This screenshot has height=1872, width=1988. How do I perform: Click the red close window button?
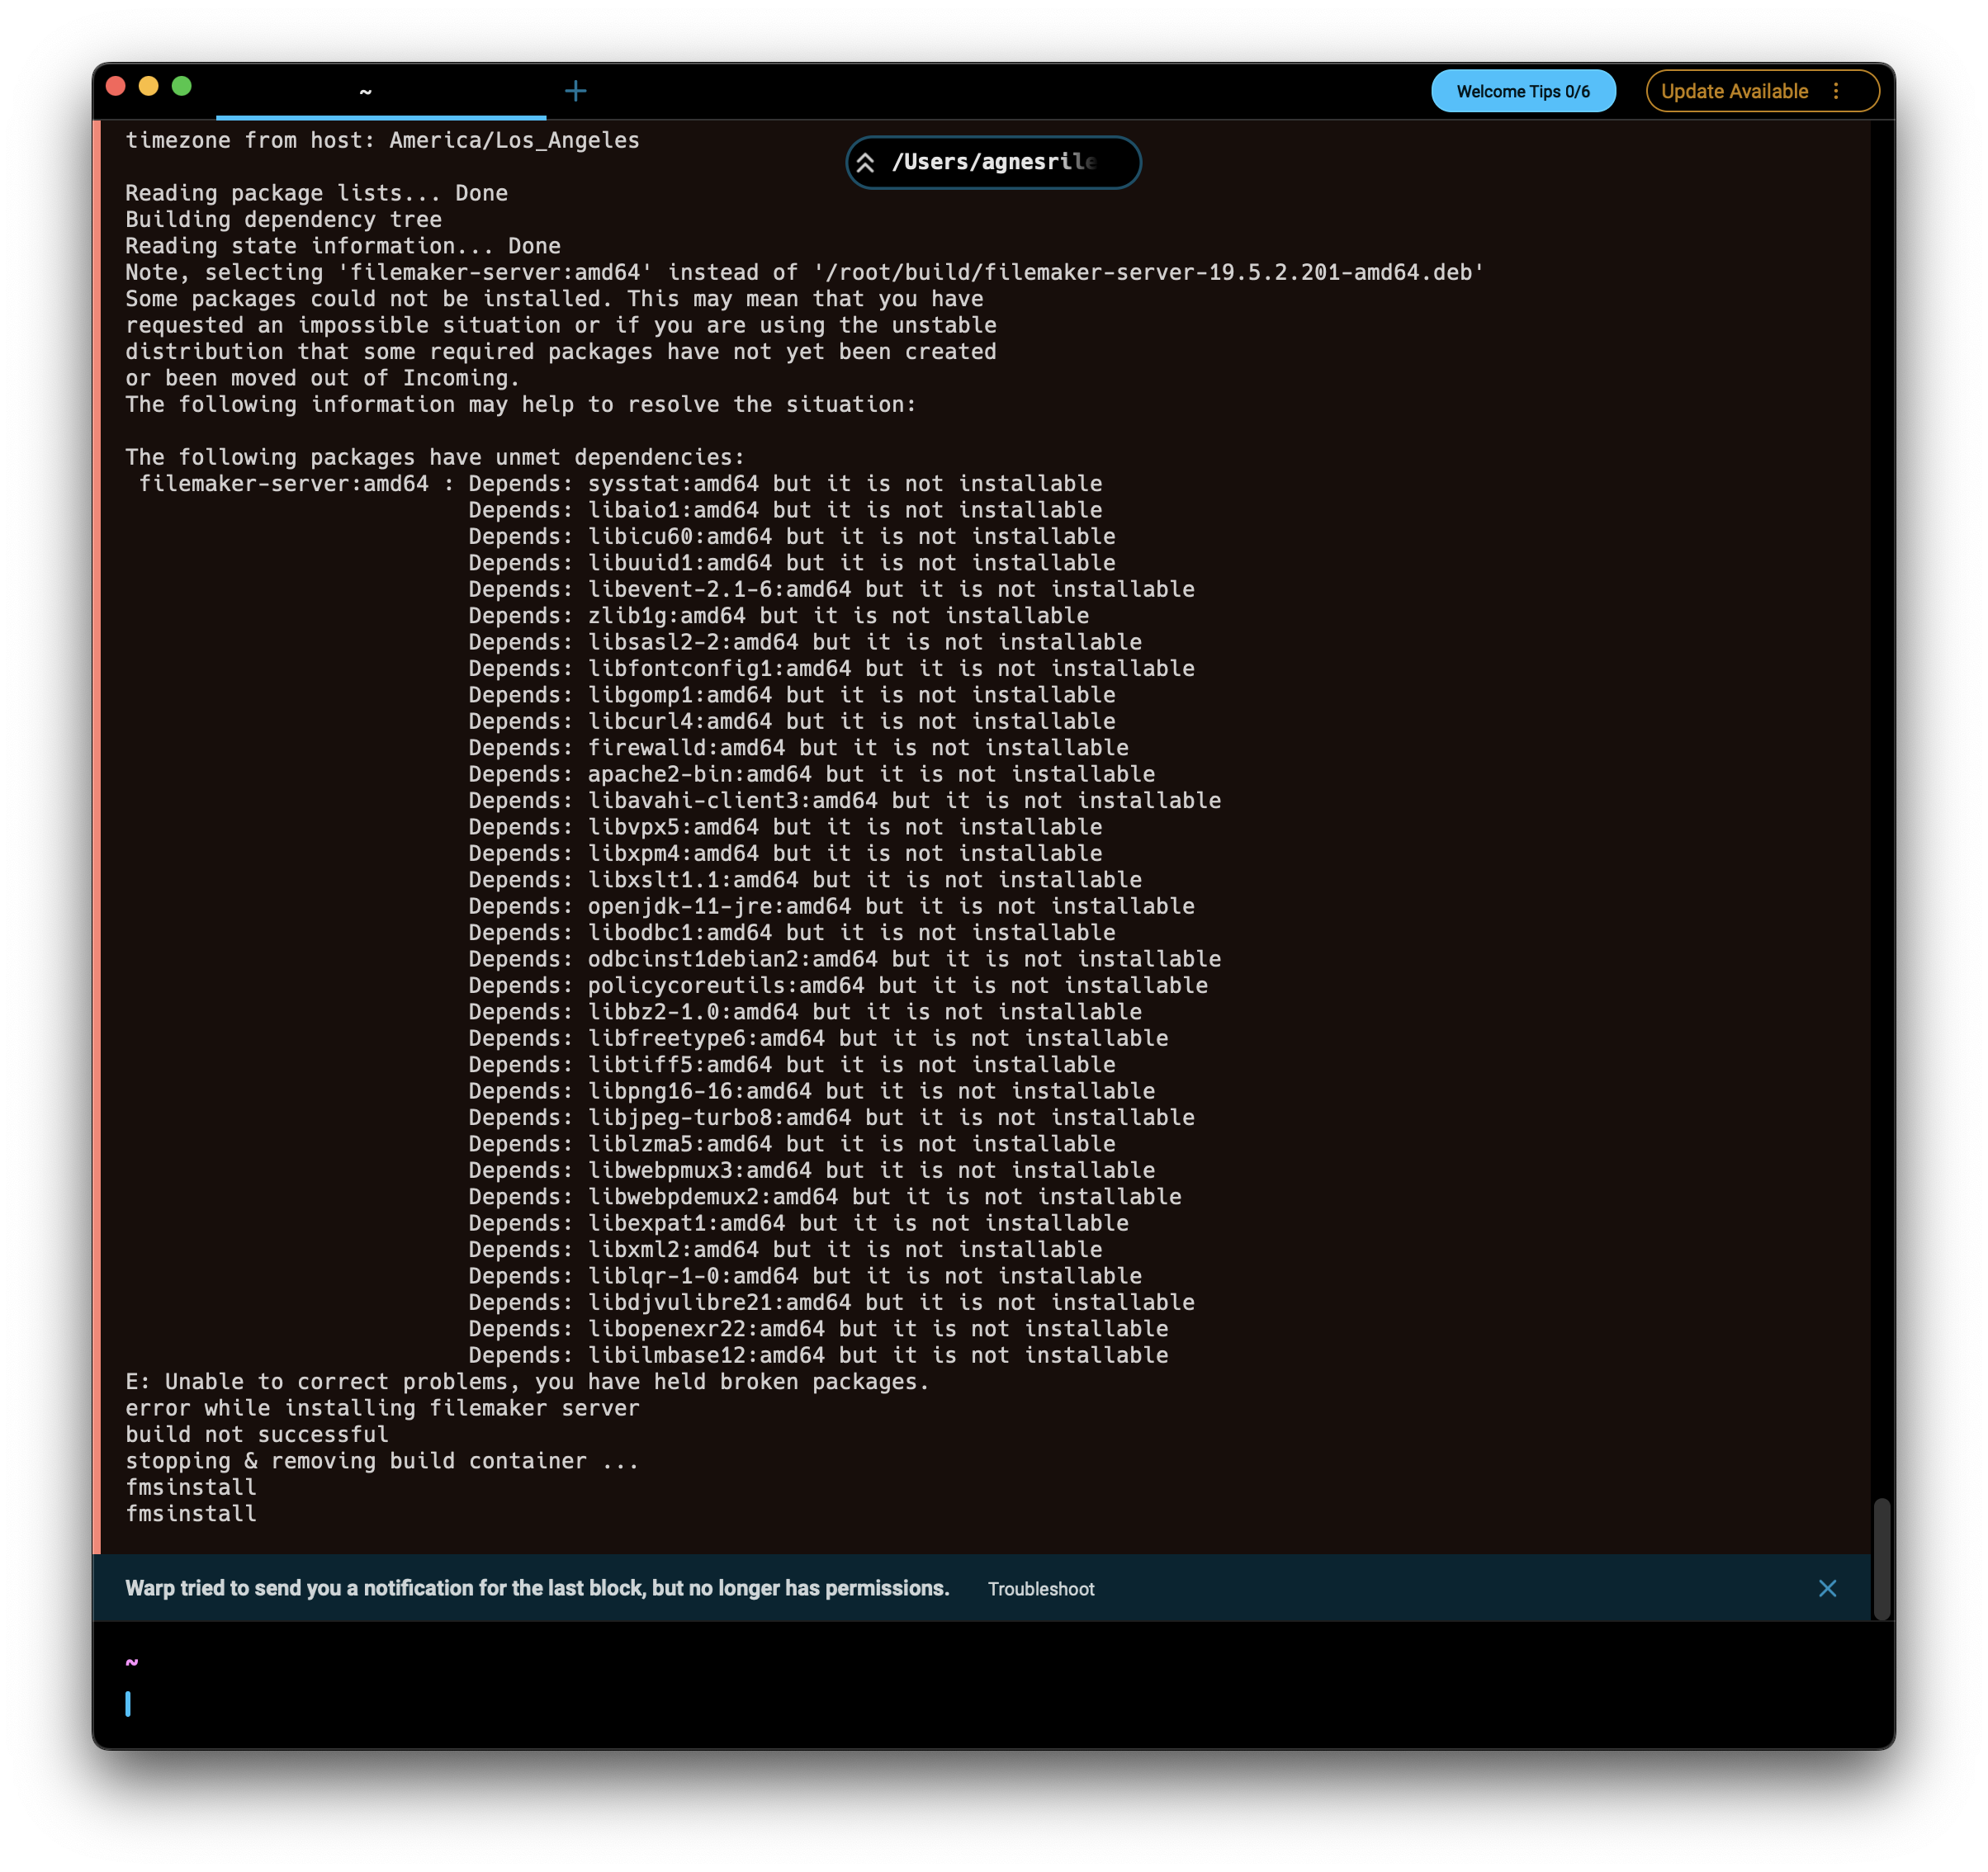tap(116, 86)
